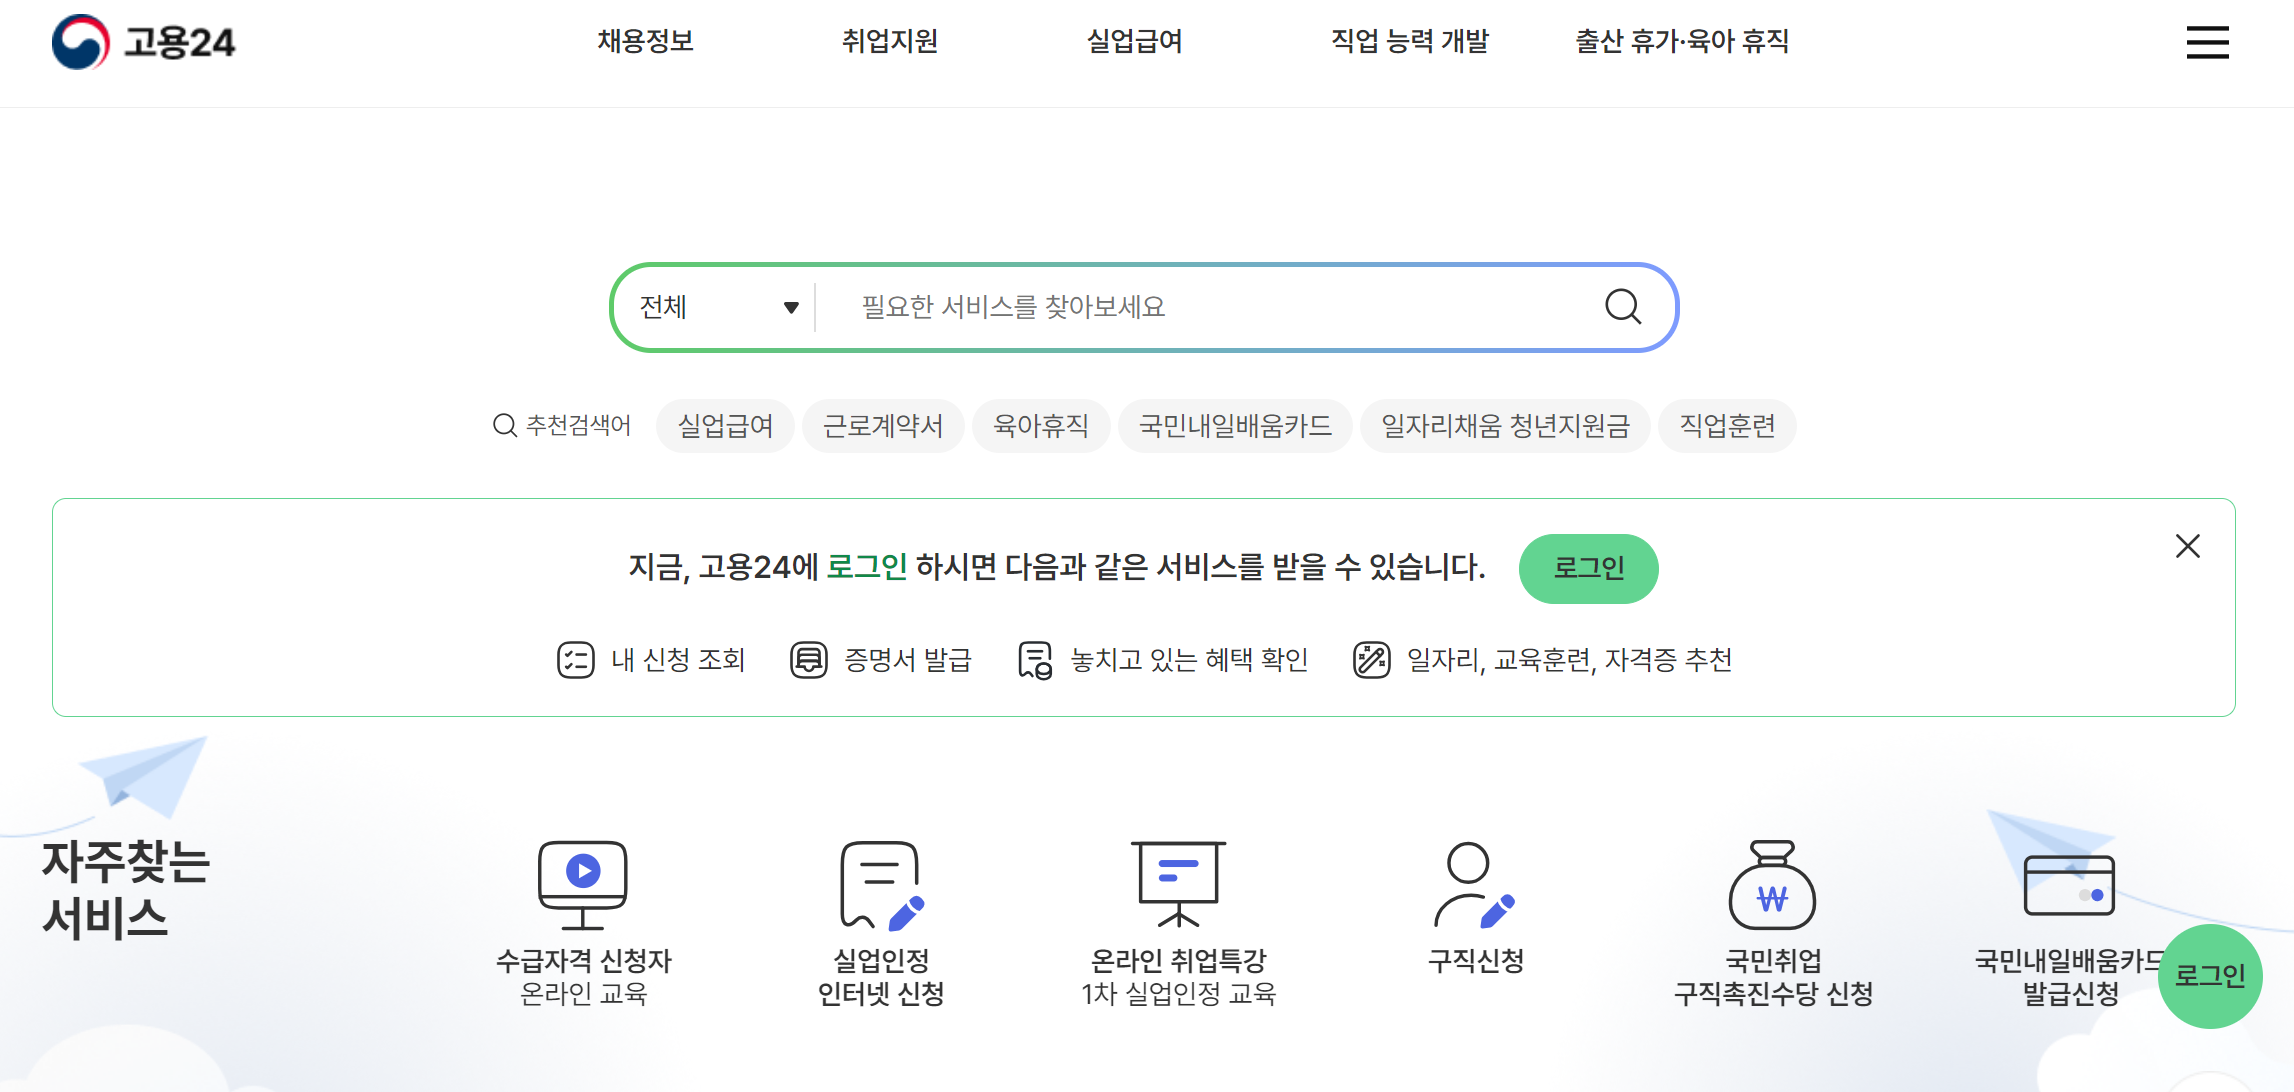Click the 직업훈련 search keyword tag
This screenshot has height=1092, width=2294.
pos(1727,425)
